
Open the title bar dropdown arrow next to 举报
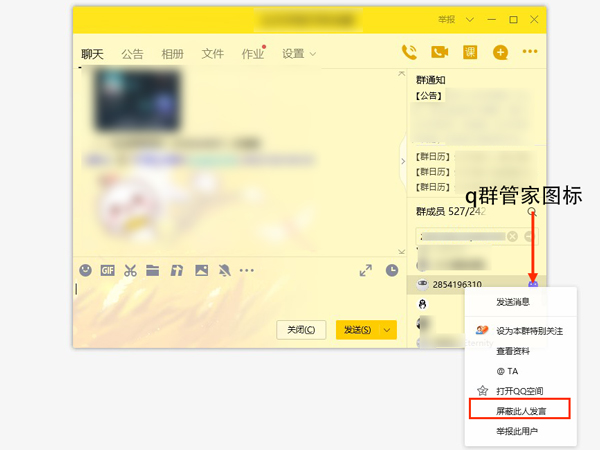(x=469, y=19)
